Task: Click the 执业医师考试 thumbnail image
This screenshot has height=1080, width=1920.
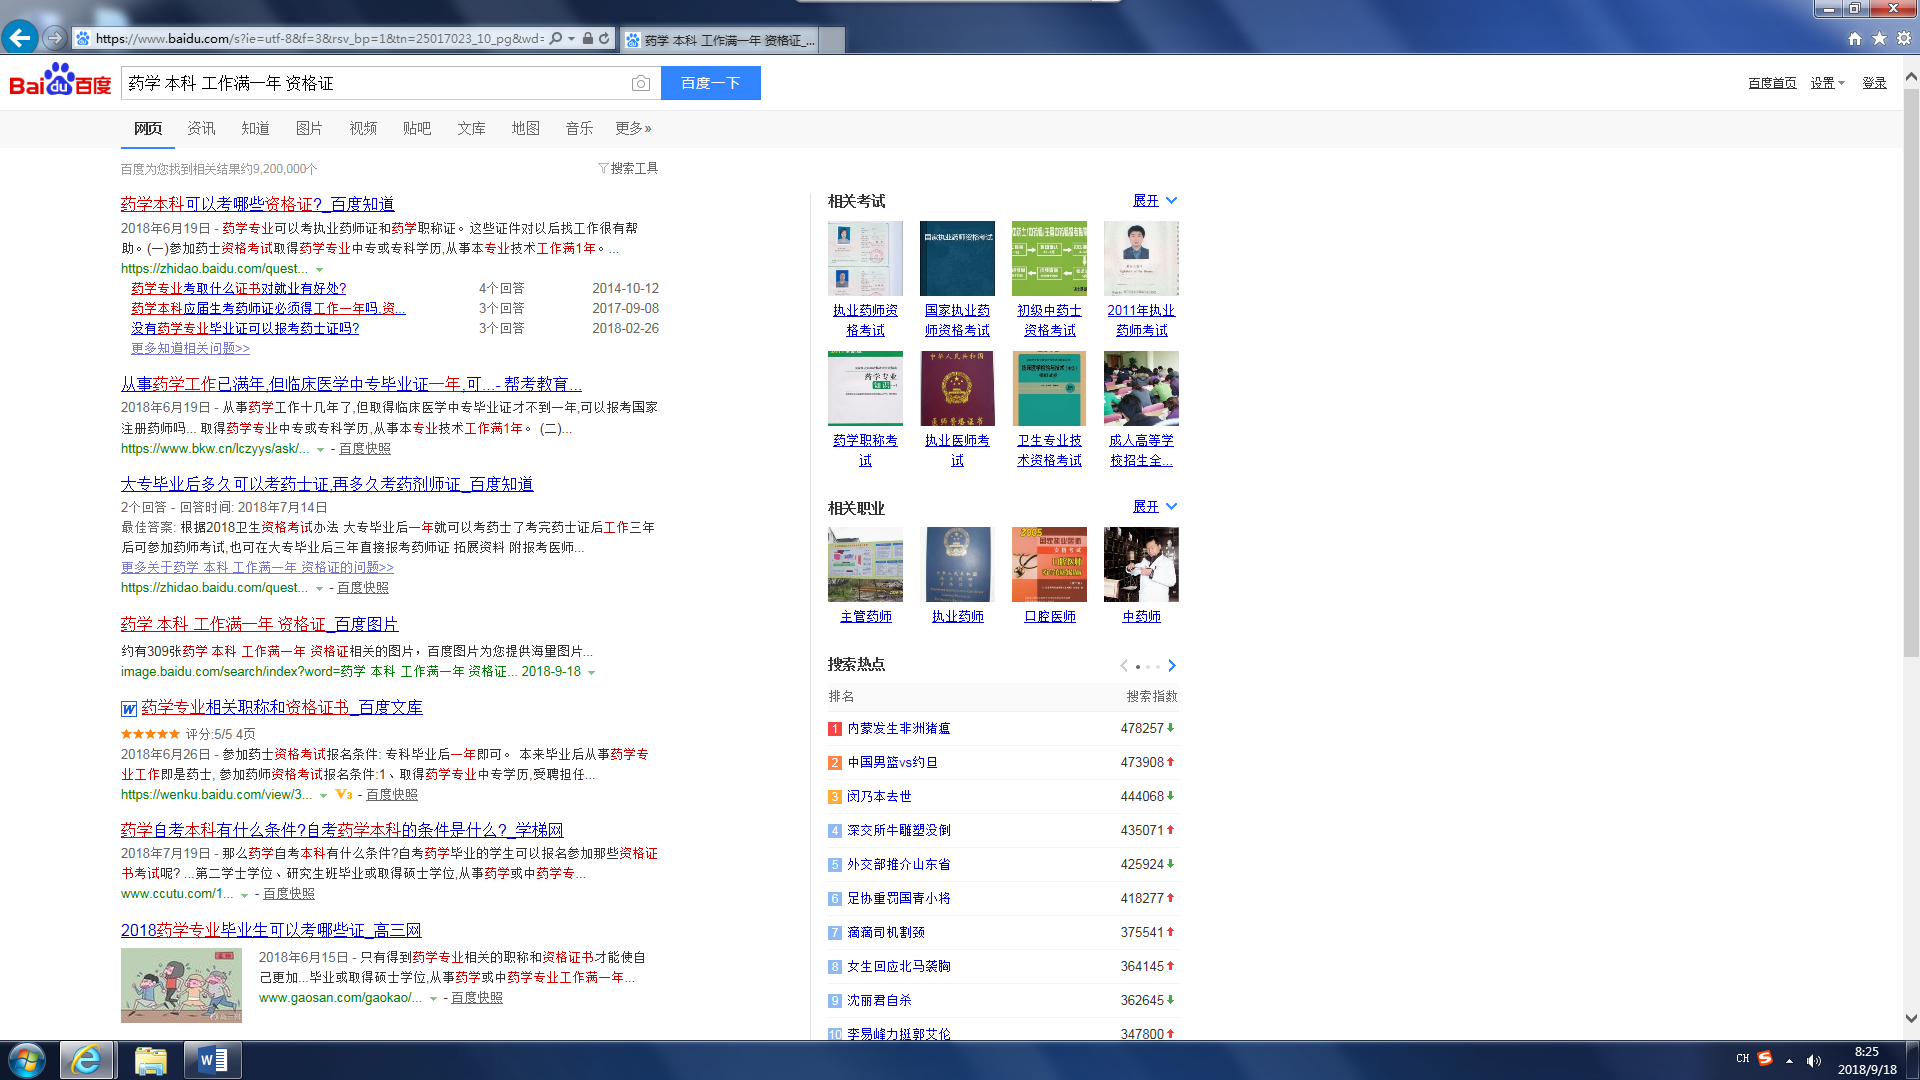Action: (957, 388)
